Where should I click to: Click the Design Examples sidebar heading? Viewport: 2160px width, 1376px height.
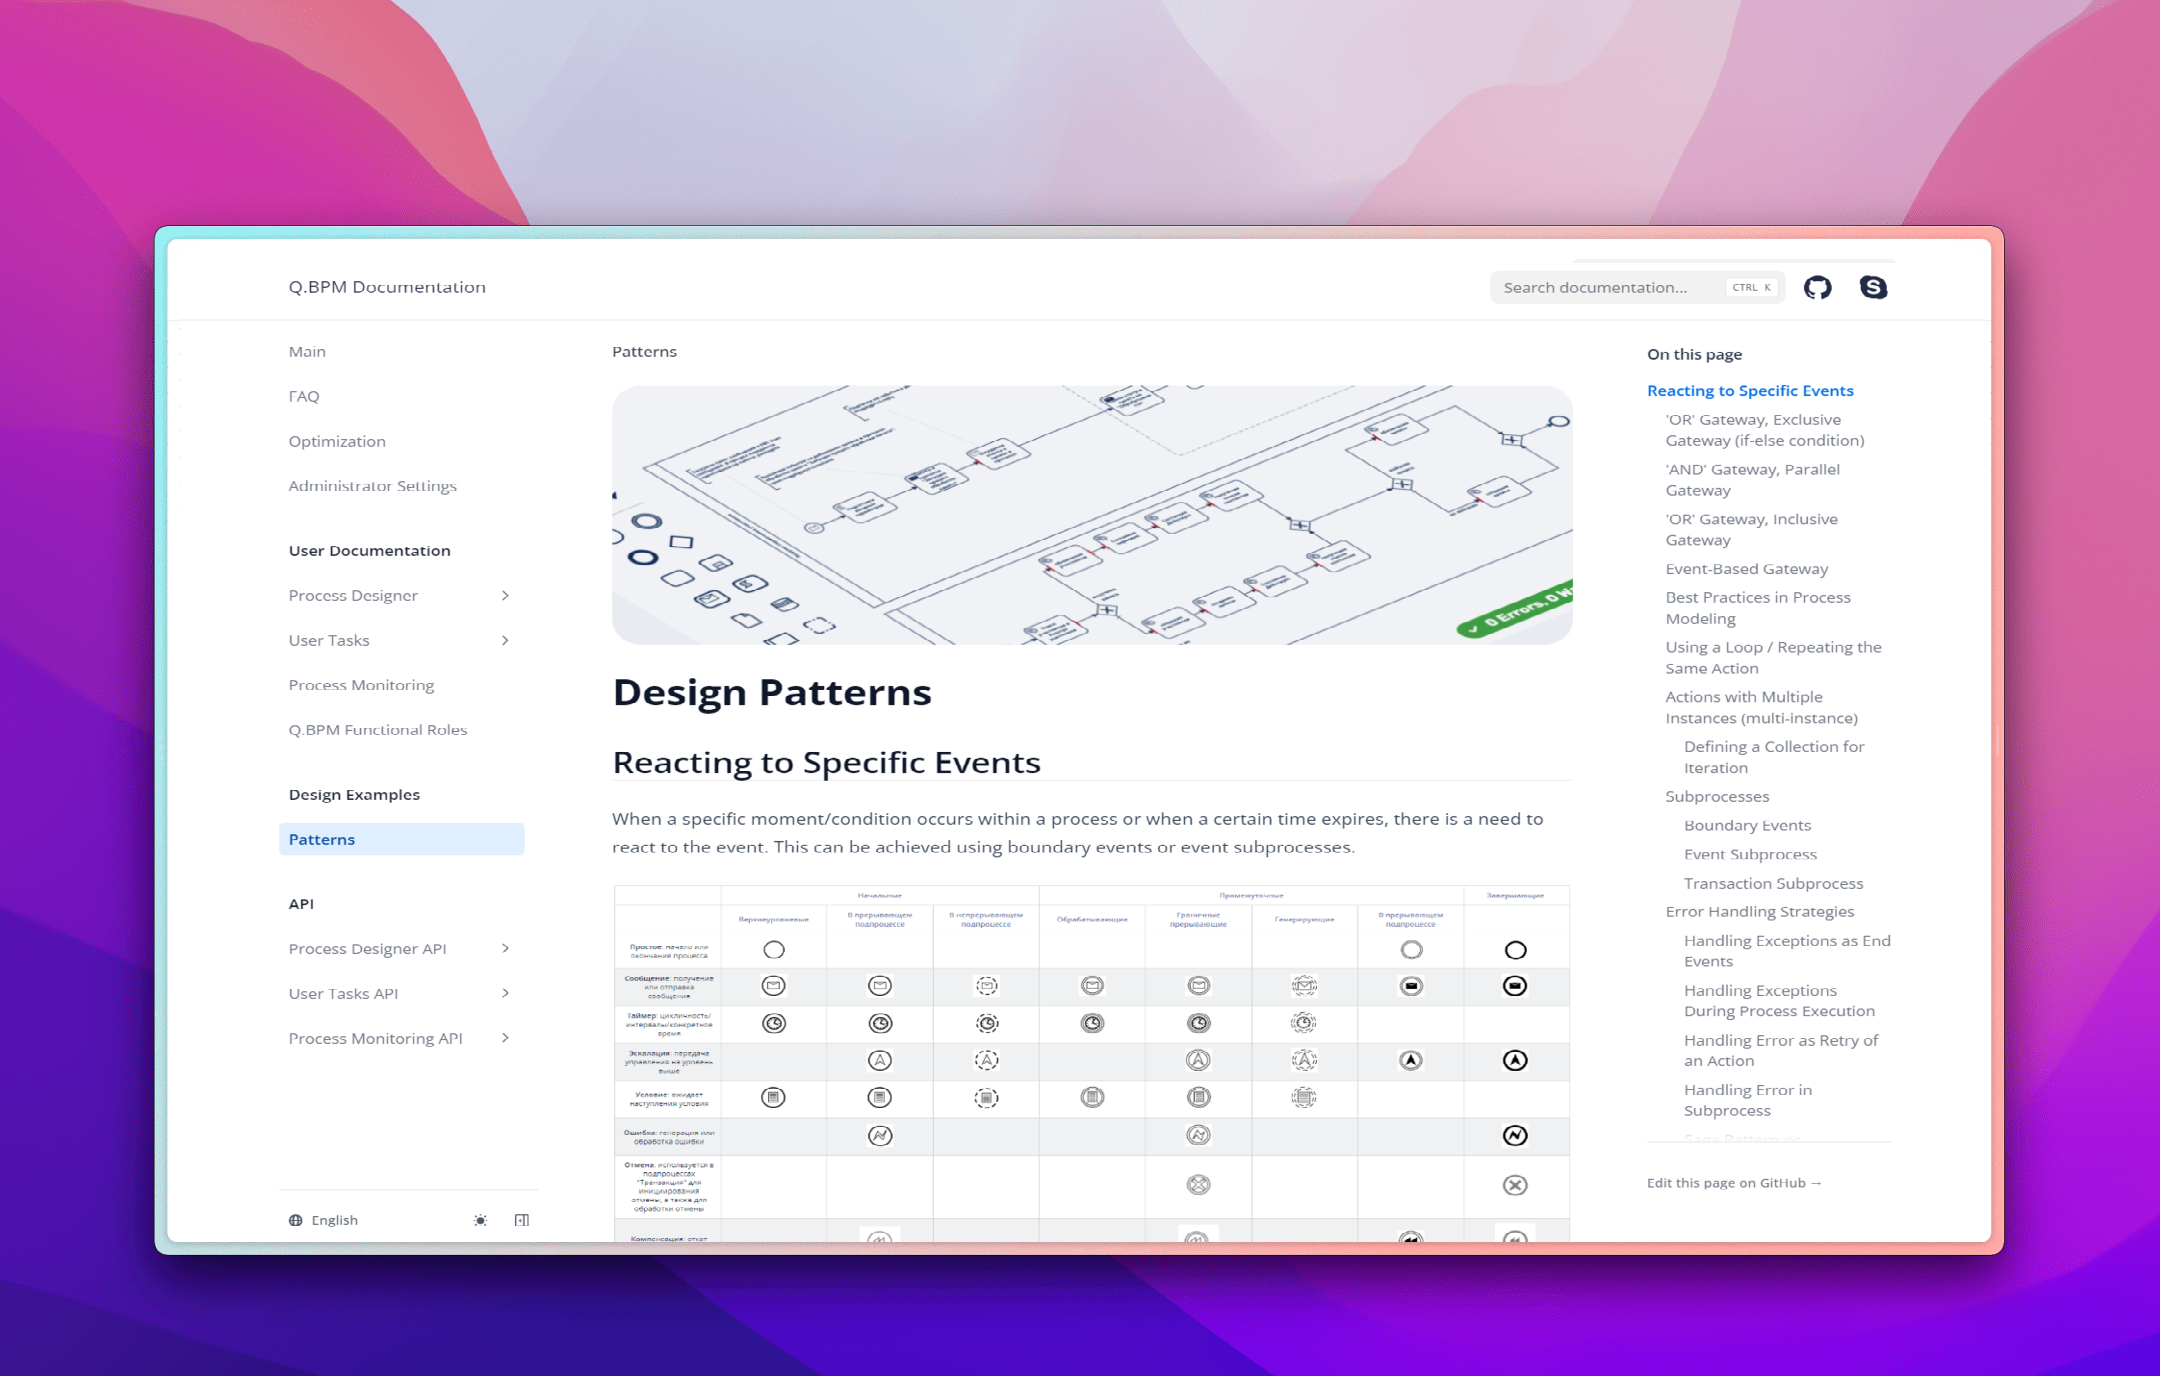[x=354, y=795]
